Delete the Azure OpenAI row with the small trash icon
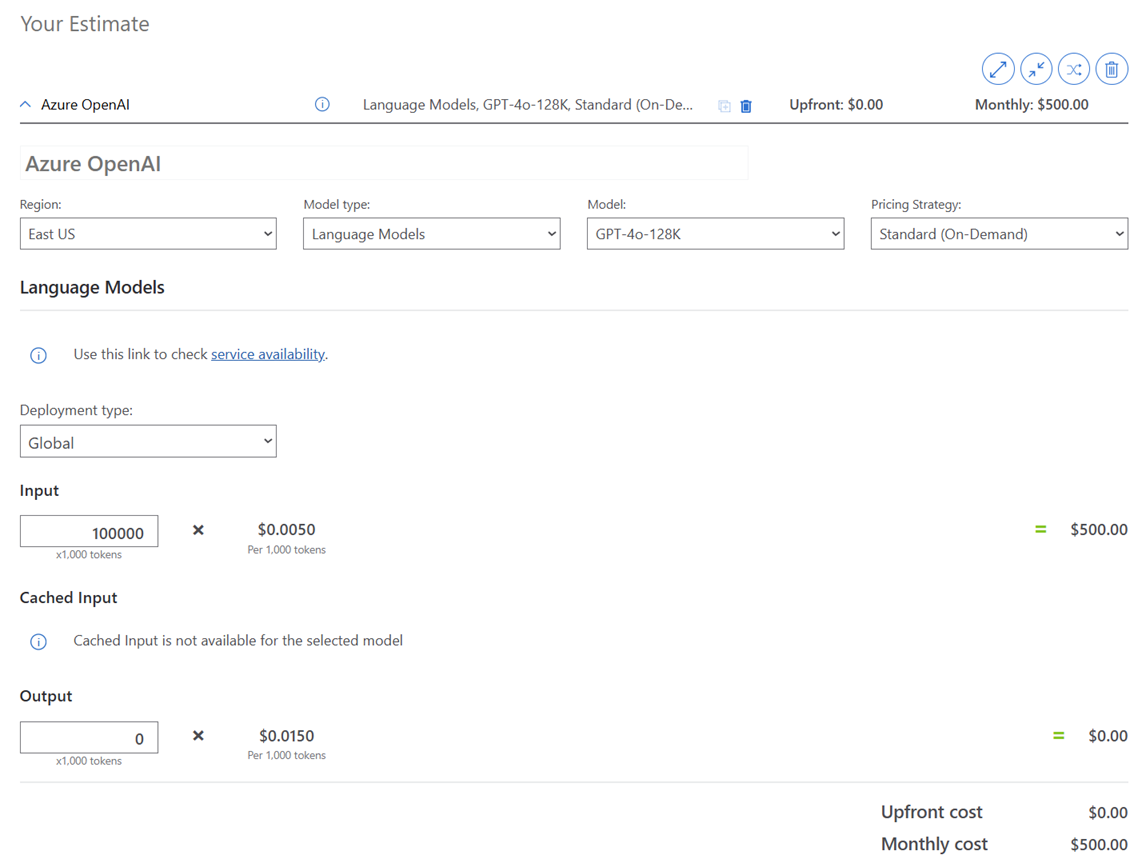This screenshot has height=859, width=1146. pyautogui.click(x=746, y=105)
